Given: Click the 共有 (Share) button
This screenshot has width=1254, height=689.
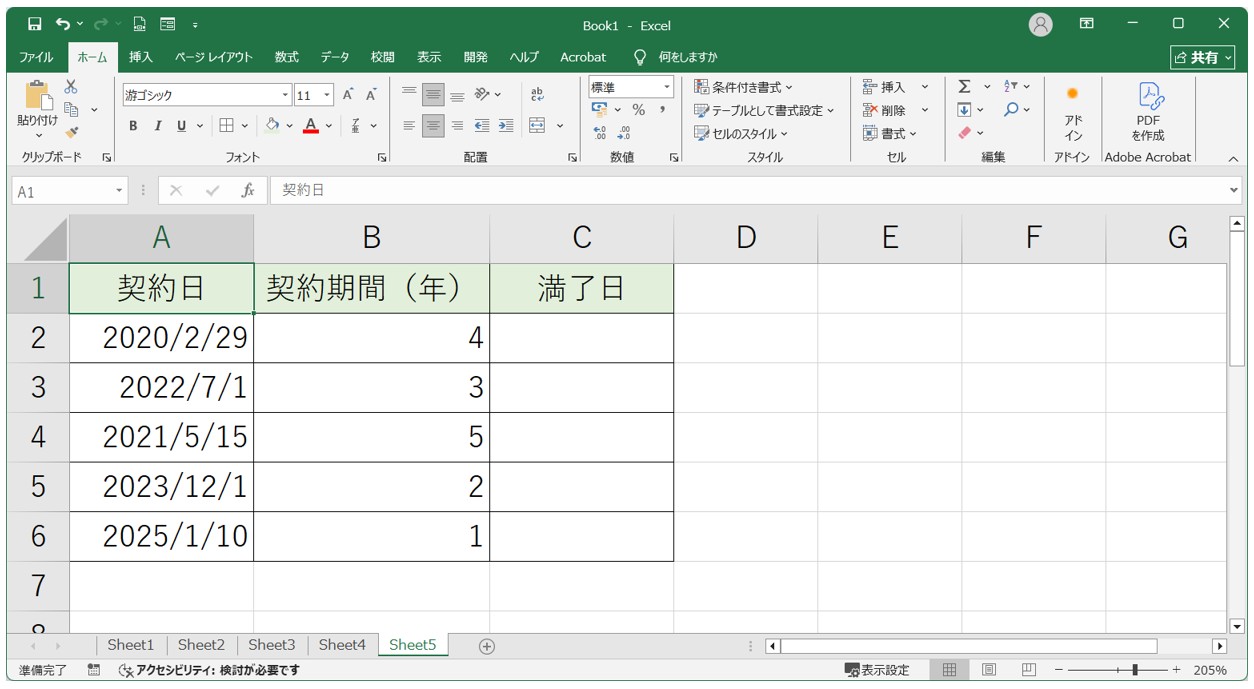Looking at the screenshot, I should tap(1202, 57).
